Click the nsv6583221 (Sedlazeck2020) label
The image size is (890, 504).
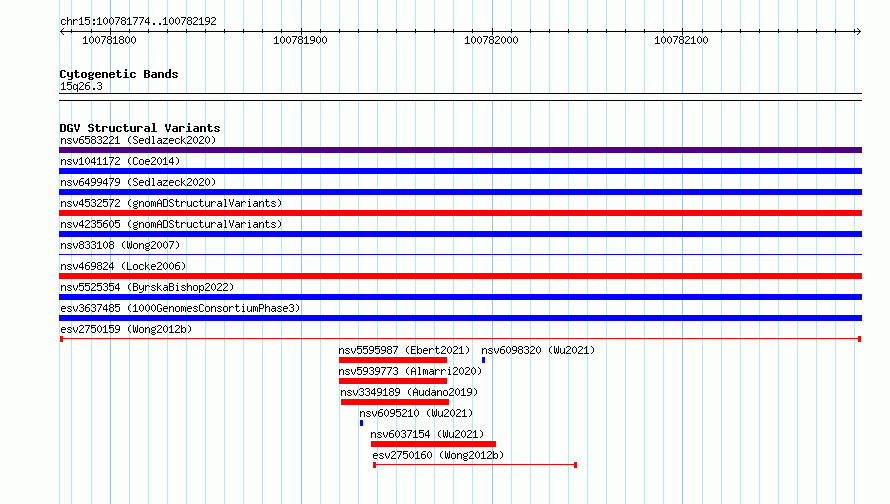(x=138, y=140)
